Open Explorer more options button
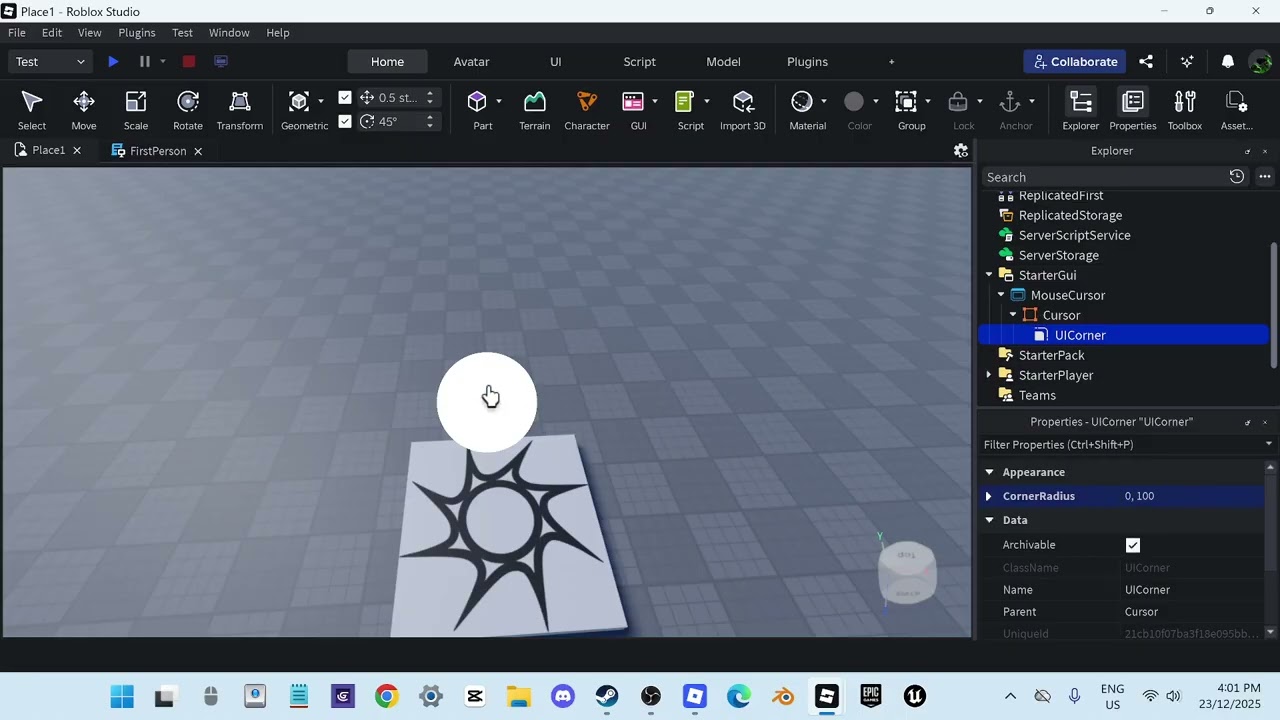The height and width of the screenshot is (720, 1280). click(x=1265, y=177)
